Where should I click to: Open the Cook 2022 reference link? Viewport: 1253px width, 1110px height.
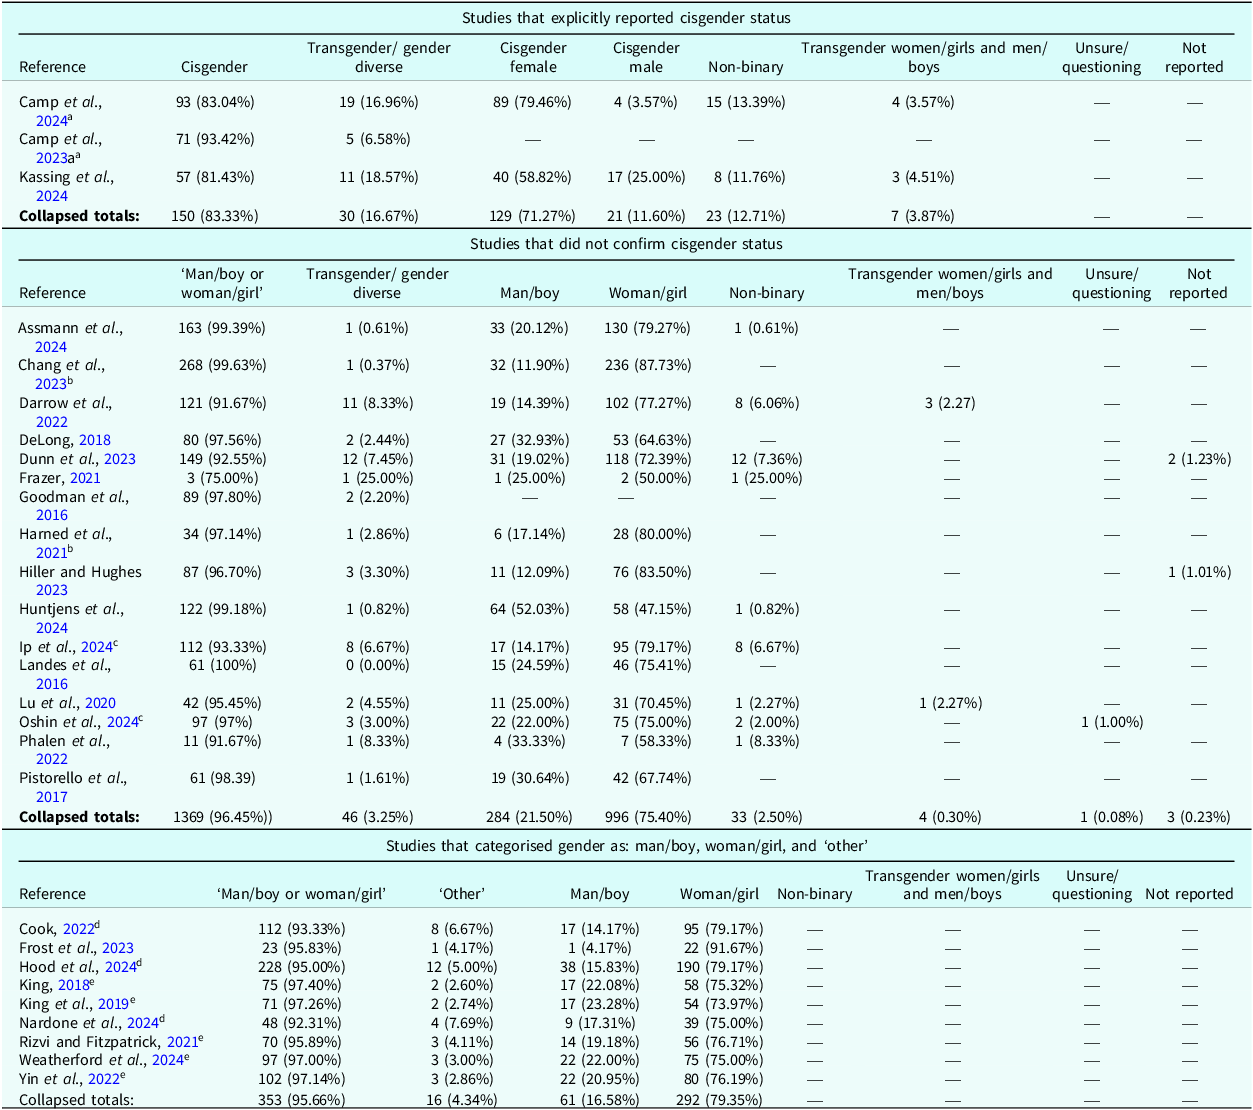(x=78, y=929)
